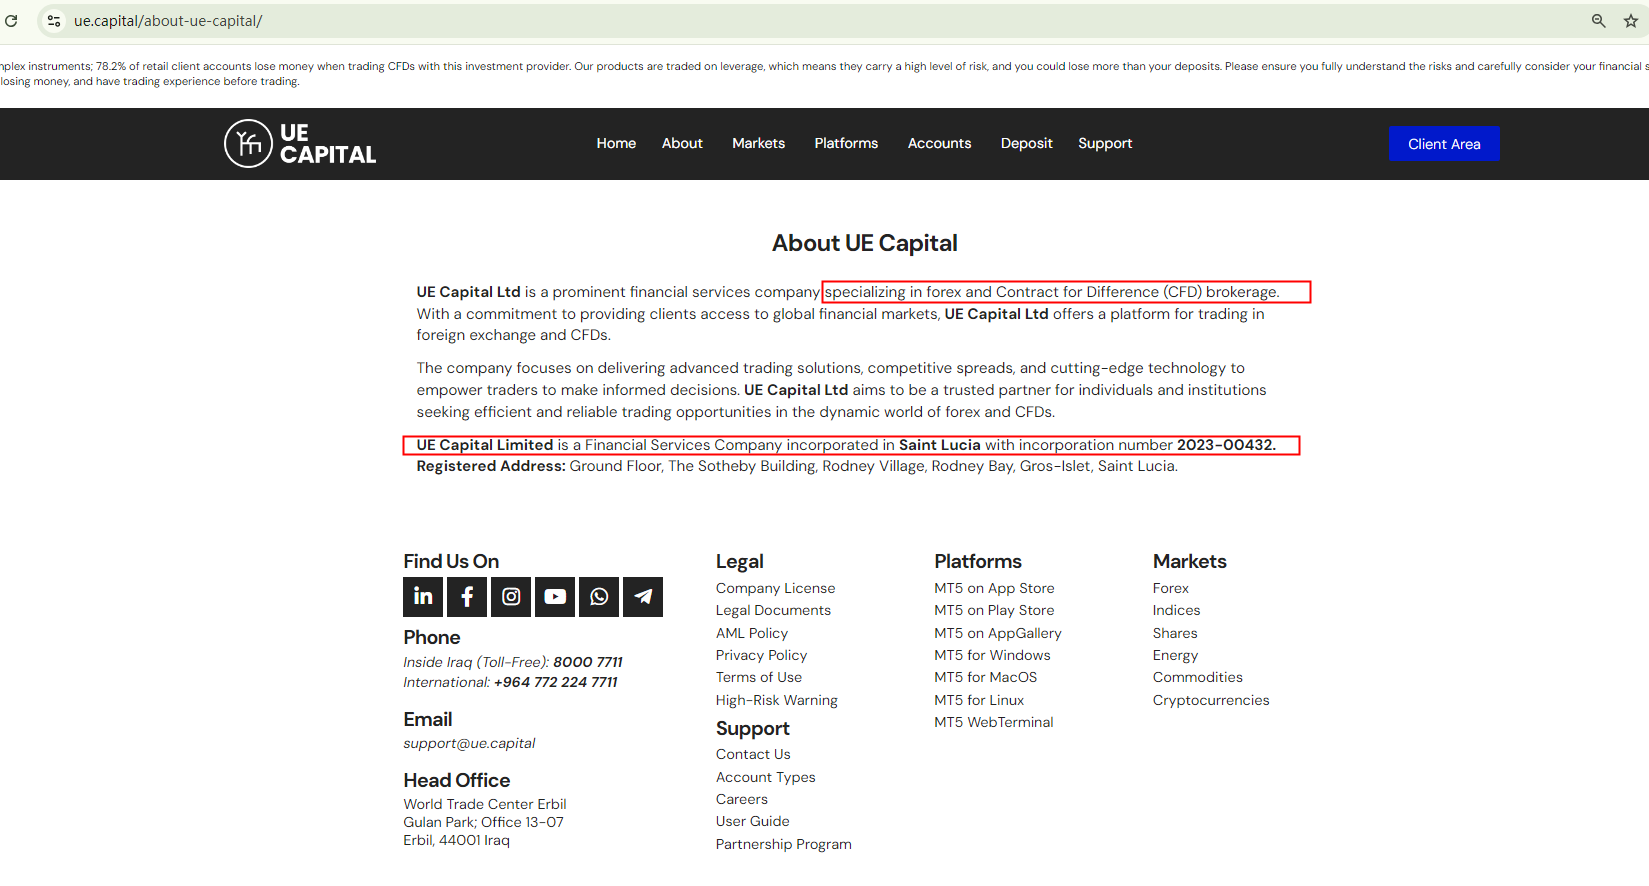Screen dimensions: 1649x886
Task: Select Accounts in the top navigation
Action: pos(939,144)
